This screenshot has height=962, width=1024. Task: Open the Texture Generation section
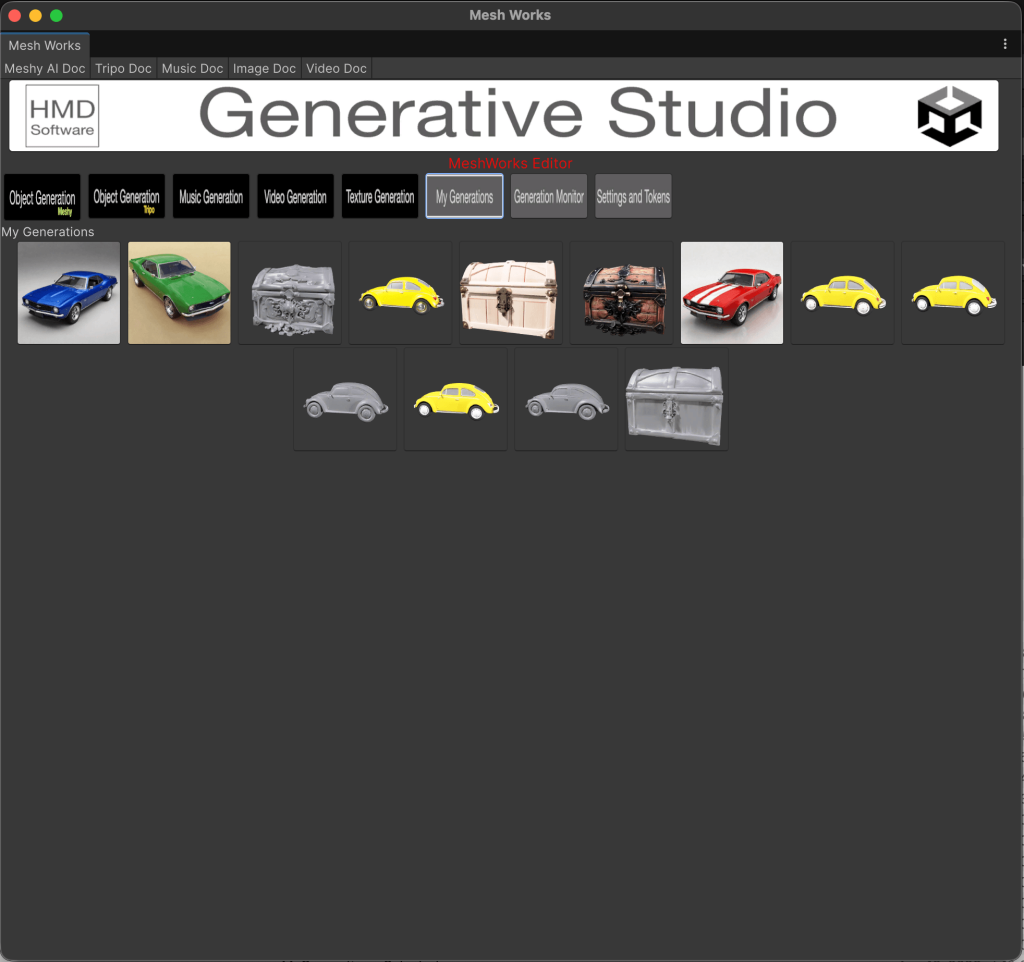tap(379, 196)
